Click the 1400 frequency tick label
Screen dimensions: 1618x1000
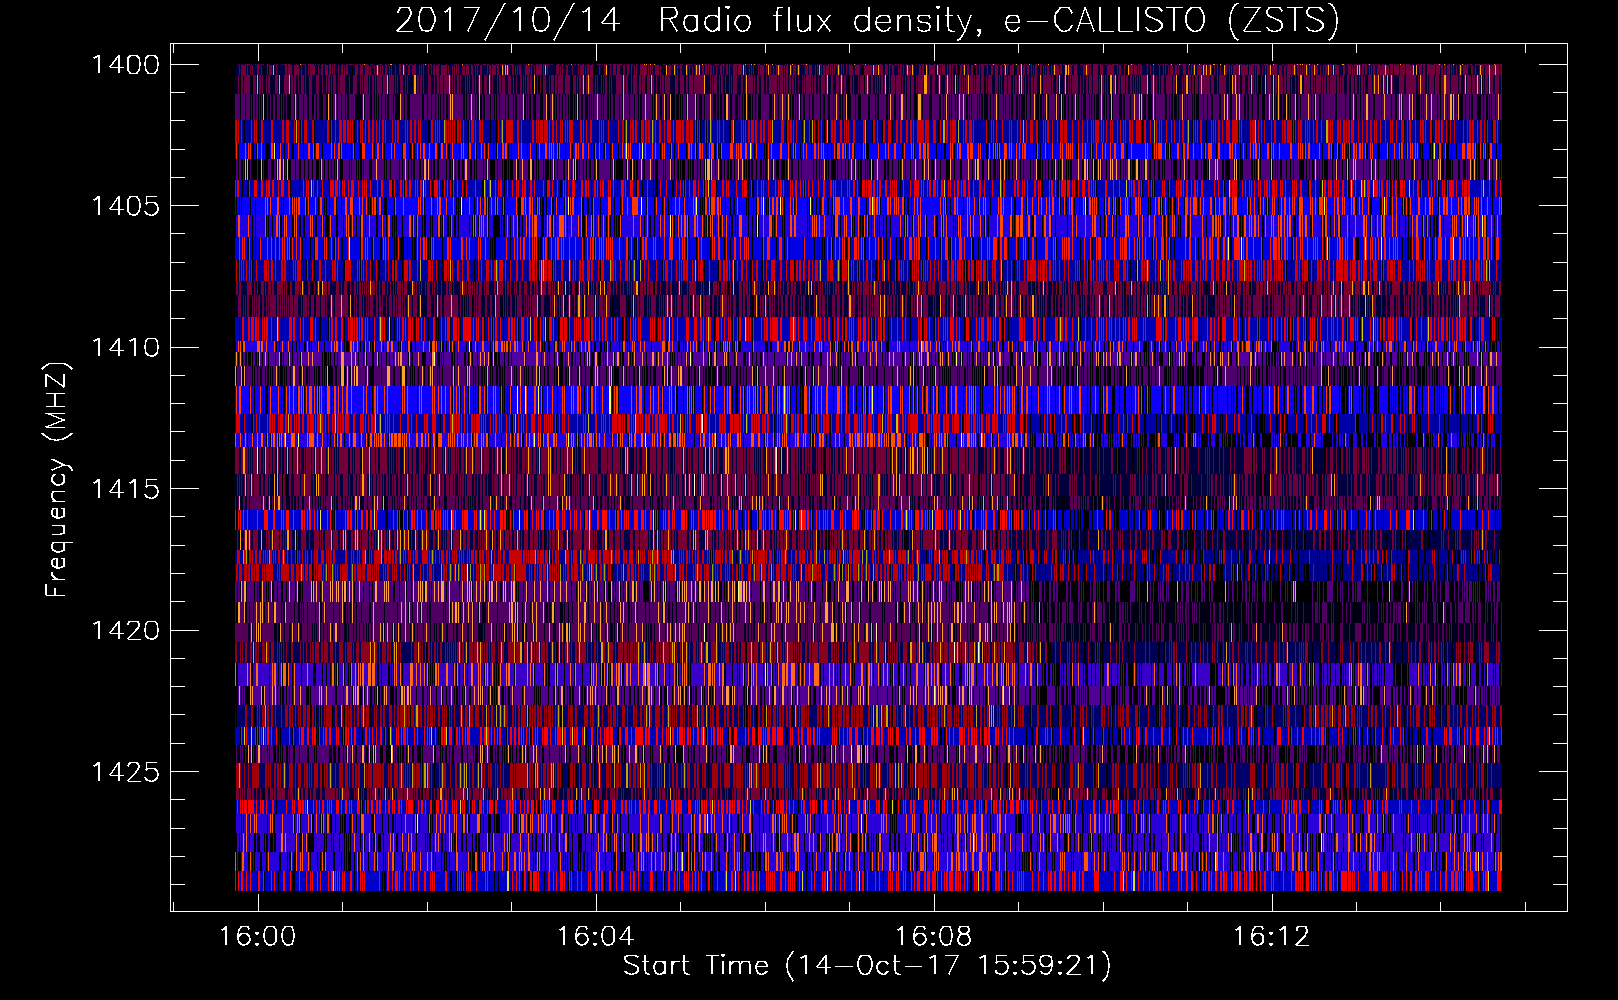(126, 65)
